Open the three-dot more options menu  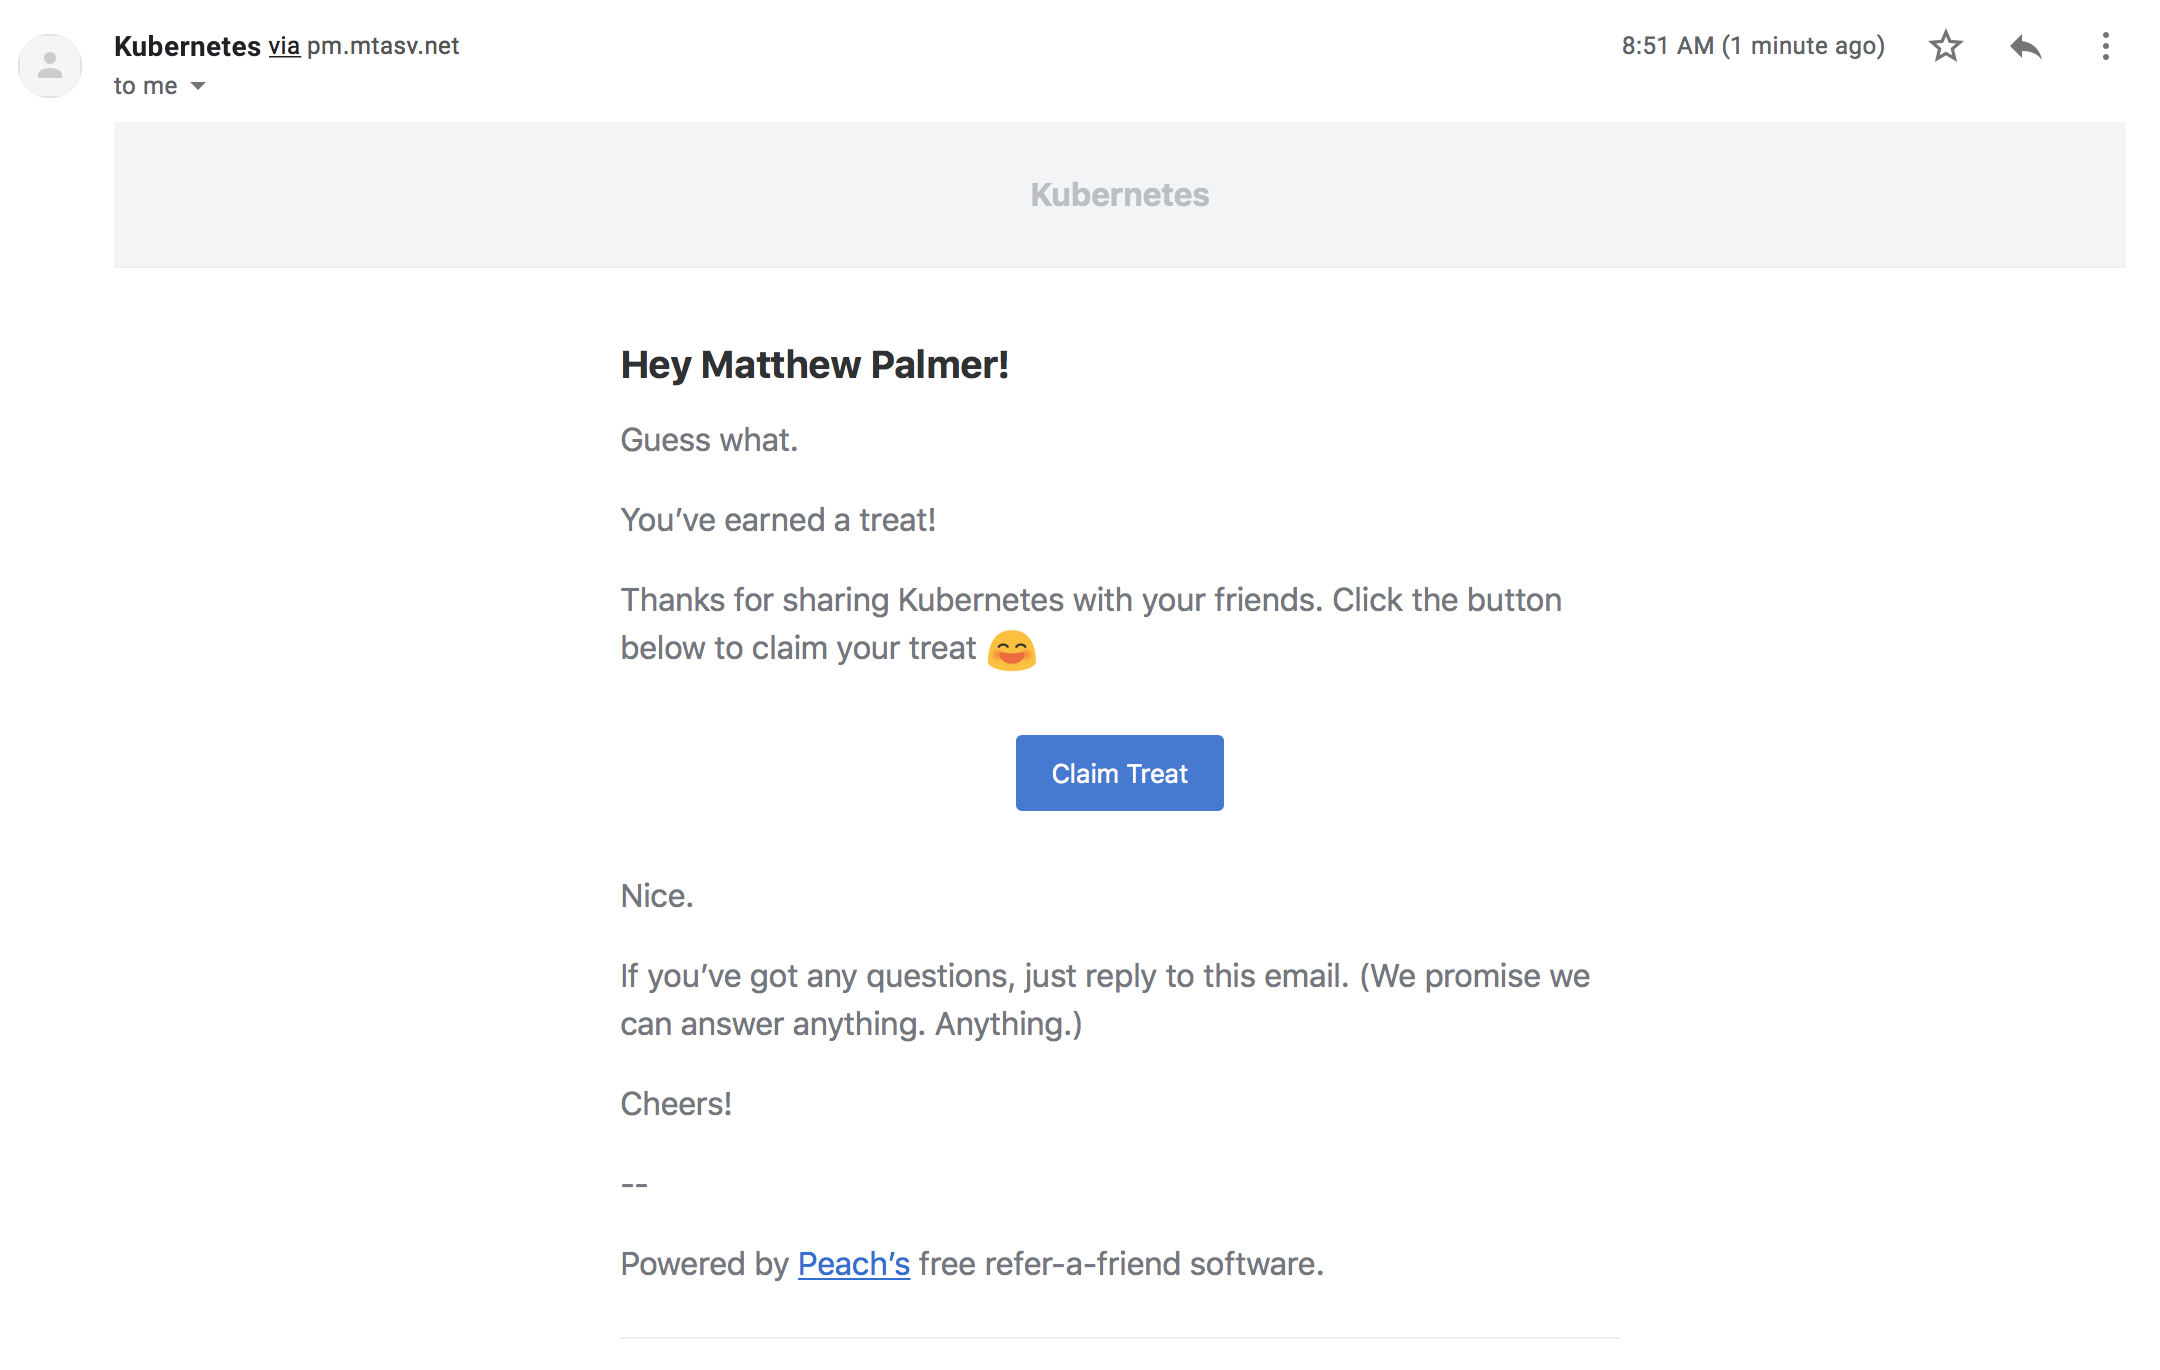coord(2105,46)
